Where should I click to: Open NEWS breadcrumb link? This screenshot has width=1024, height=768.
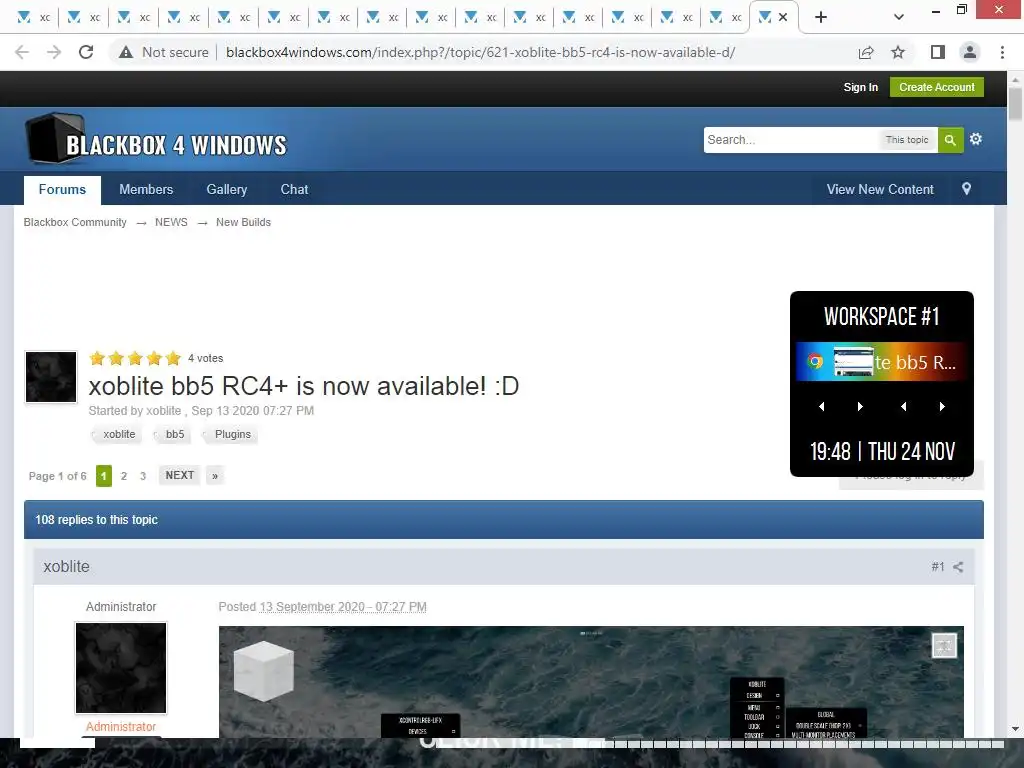(171, 222)
